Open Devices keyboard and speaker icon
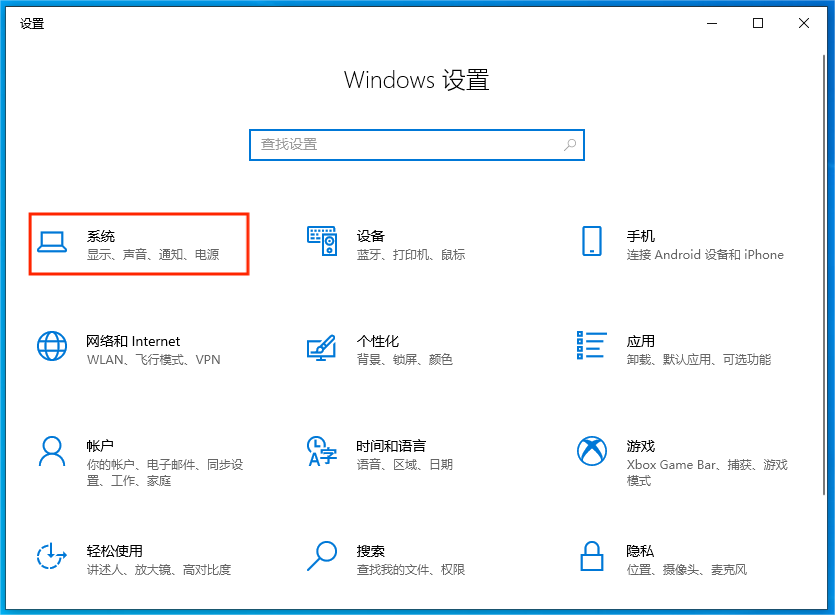This screenshot has height=615, width=835. 322,243
